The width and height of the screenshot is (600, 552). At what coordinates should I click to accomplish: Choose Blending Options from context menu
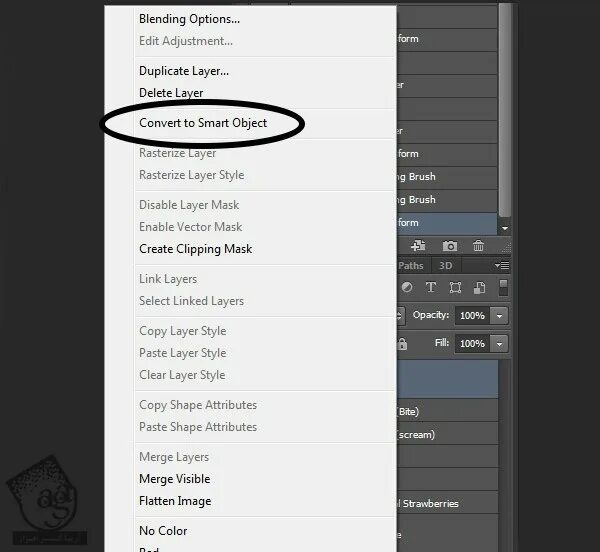tap(189, 19)
